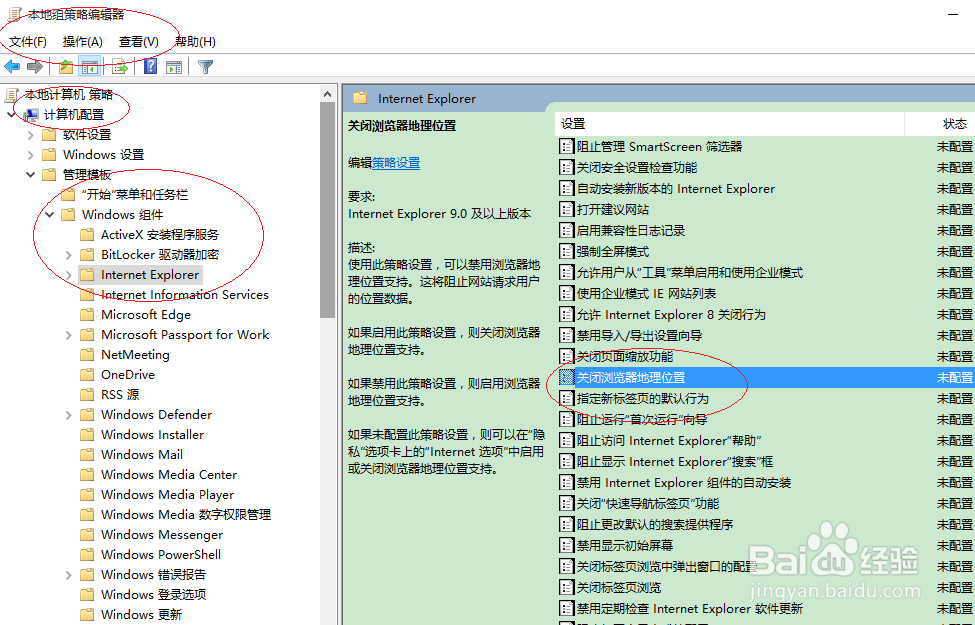Viewport: 975px width, 625px height.
Task: Click policy icon beside 禁用显示初始屏幕
Action: 566,545
